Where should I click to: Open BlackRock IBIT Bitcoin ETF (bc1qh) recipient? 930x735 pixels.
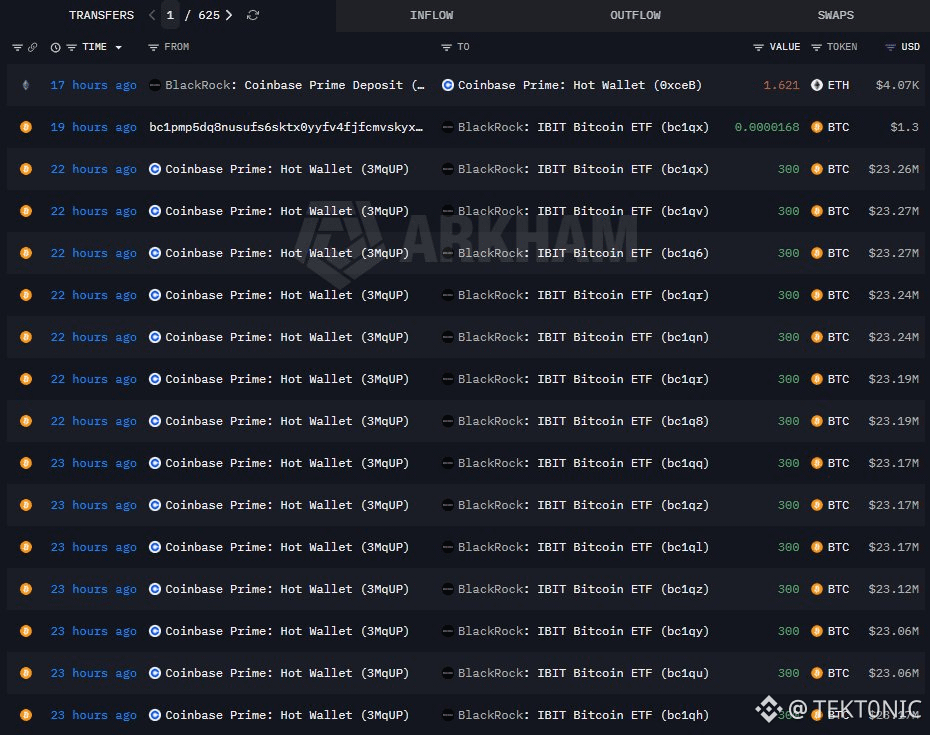click(x=583, y=715)
